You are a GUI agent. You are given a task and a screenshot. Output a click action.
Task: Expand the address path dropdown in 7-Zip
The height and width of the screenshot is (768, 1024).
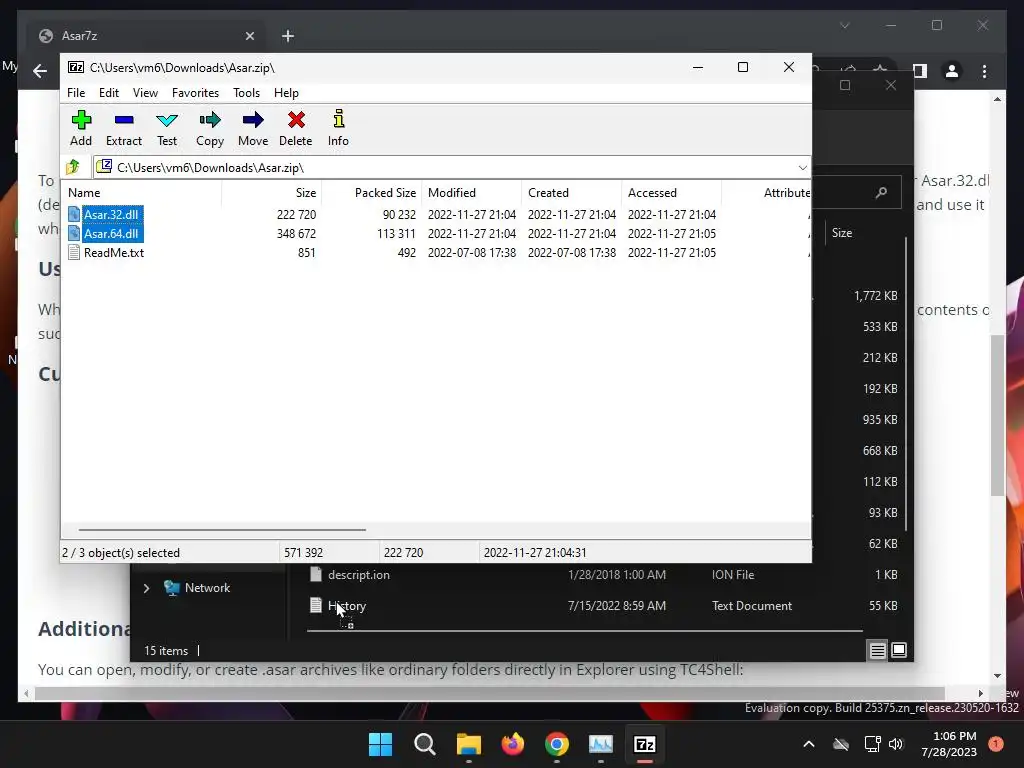tap(803, 168)
